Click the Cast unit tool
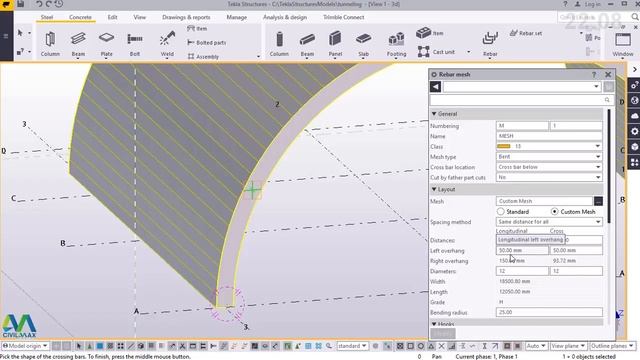 [x=437, y=52]
